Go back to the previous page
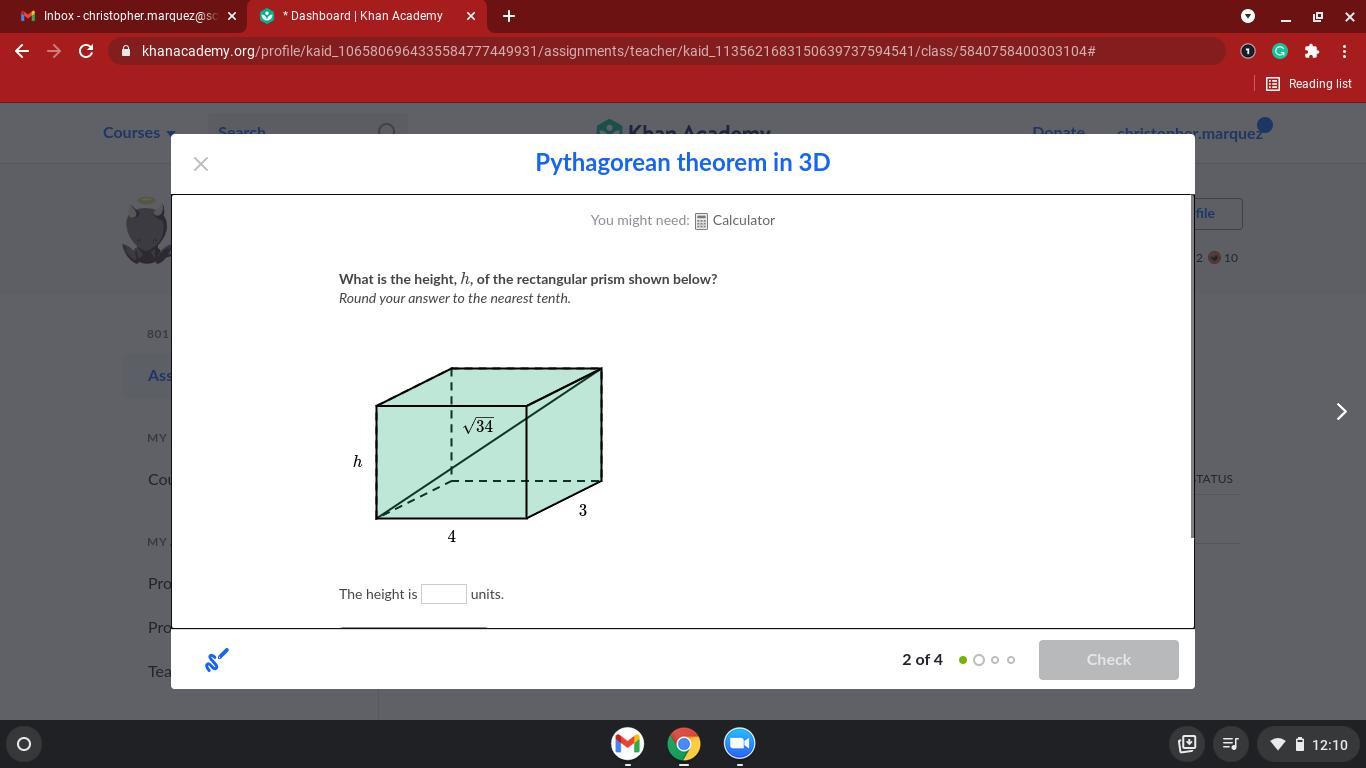Screen dimensions: 1366x768 click(22, 51)
